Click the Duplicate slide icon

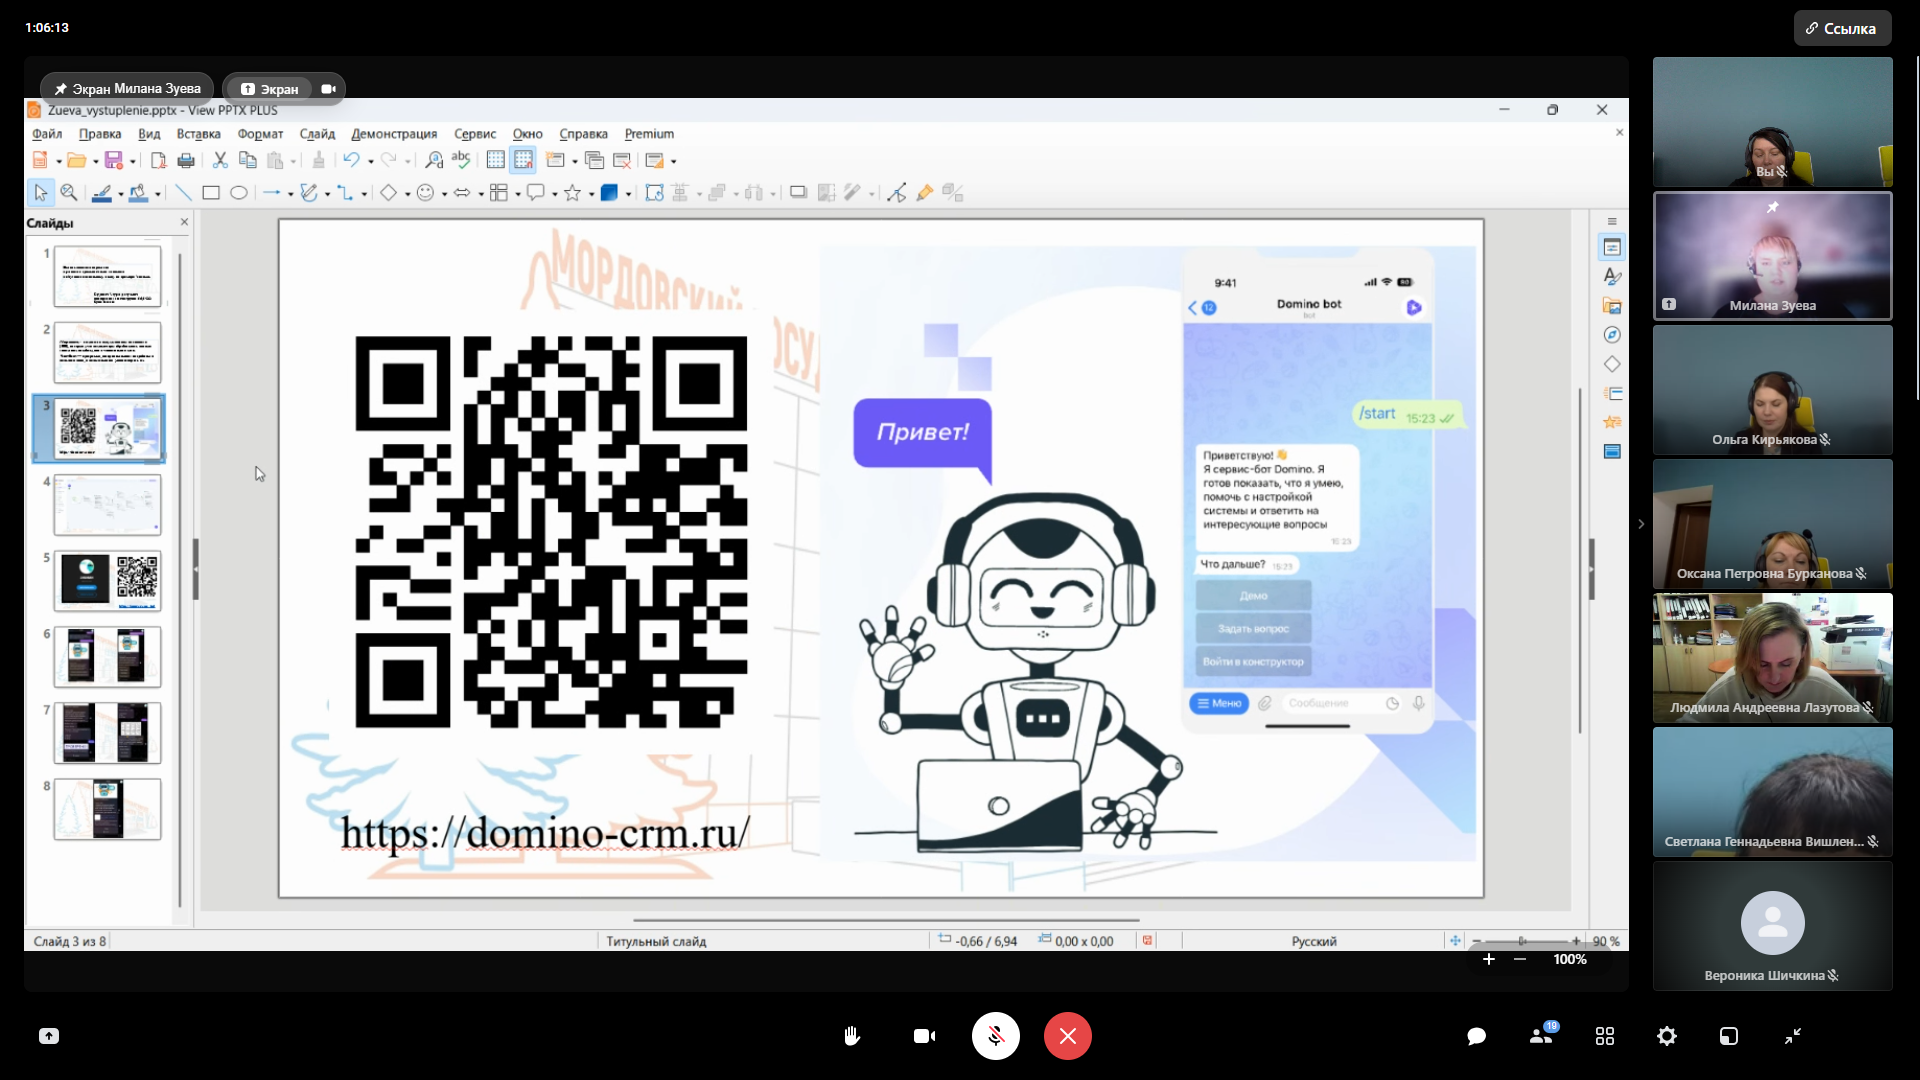(x=594, y=160)
